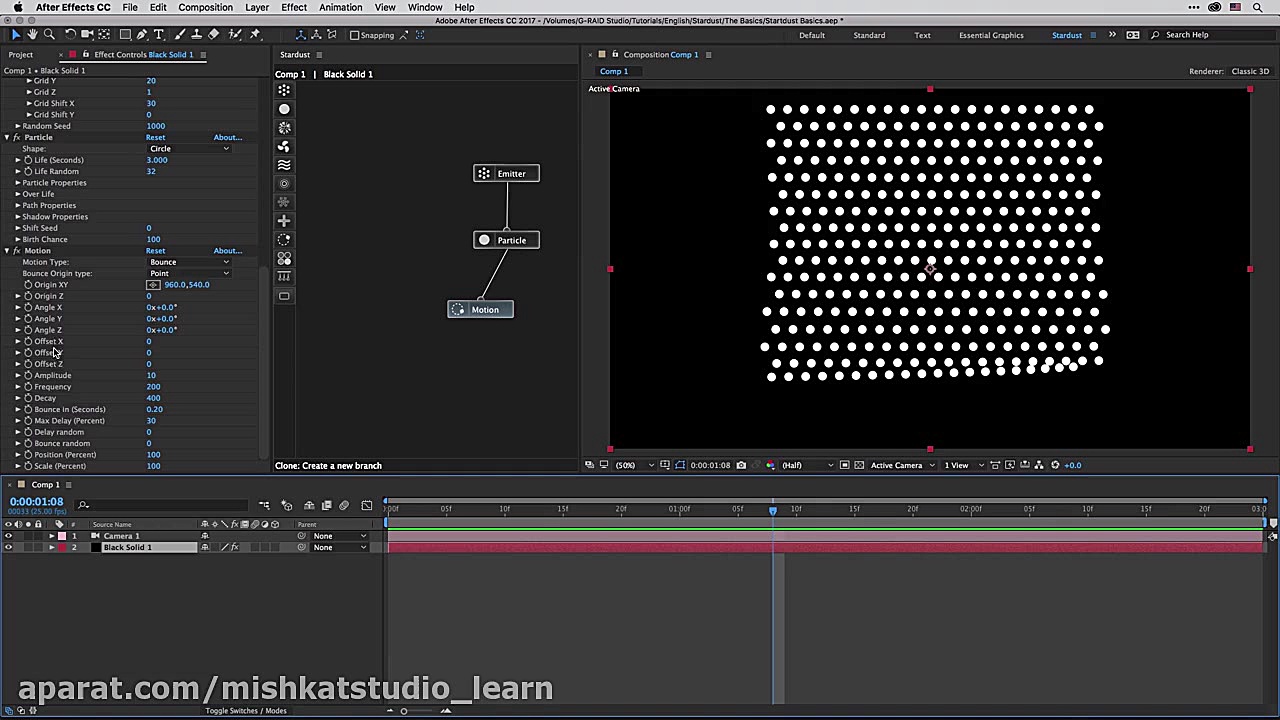Image resolution: width=1280 pixels, height=720 pixels.
Task: Select the Hand tool
Action: [33, 34]
